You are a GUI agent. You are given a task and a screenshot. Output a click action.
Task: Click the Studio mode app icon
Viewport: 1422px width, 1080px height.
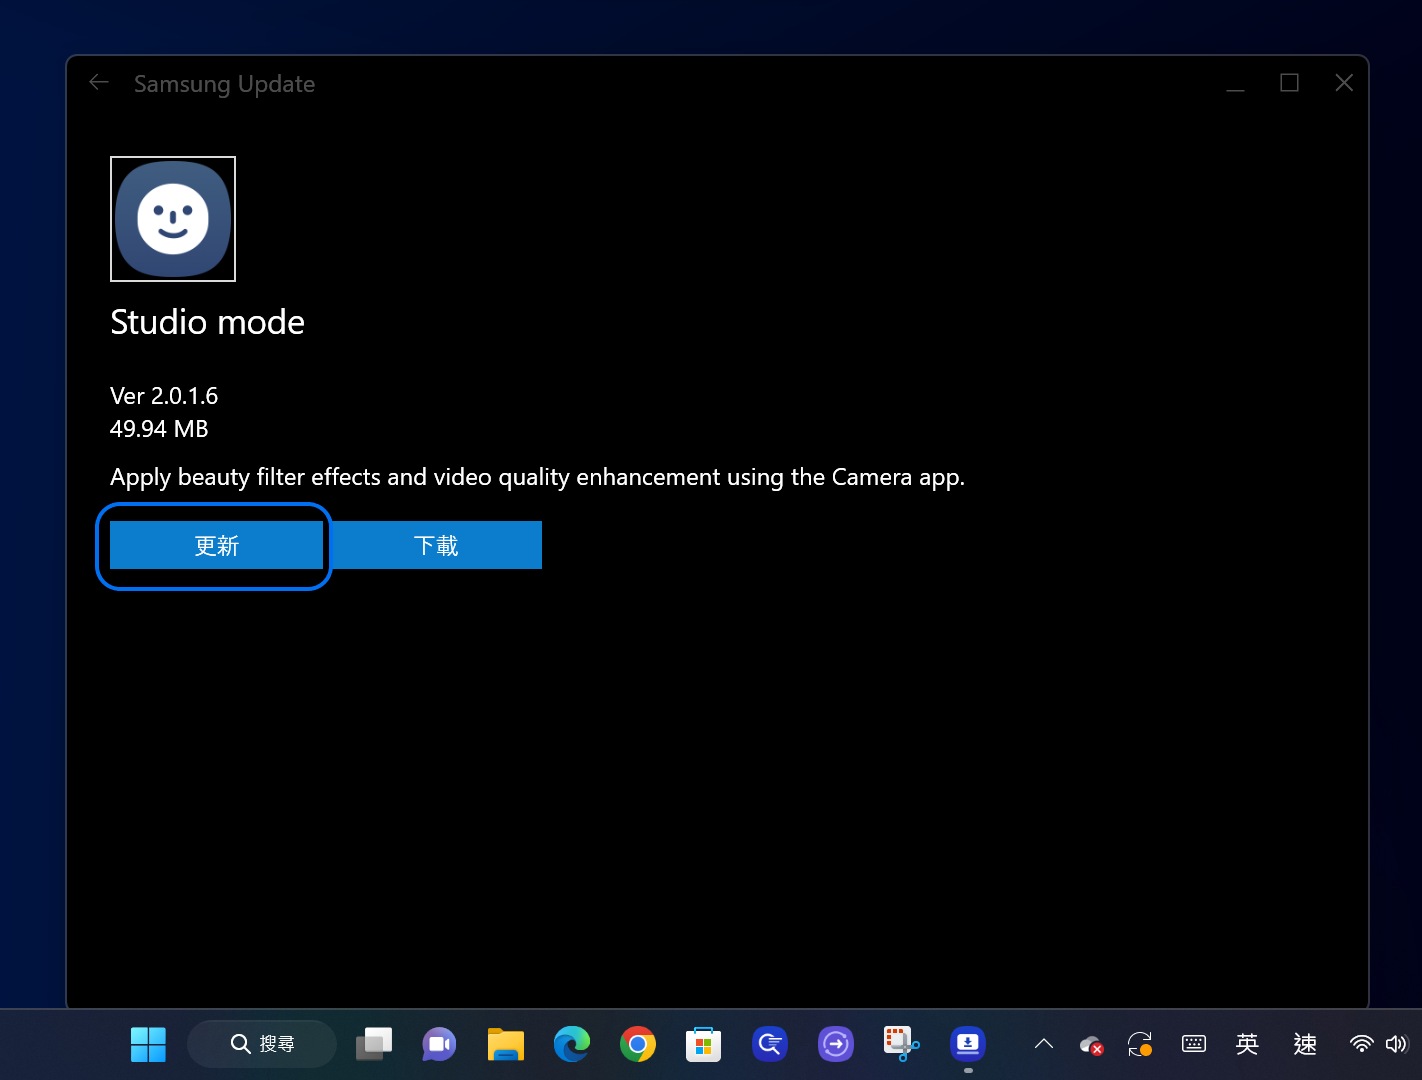pos(173,219)
